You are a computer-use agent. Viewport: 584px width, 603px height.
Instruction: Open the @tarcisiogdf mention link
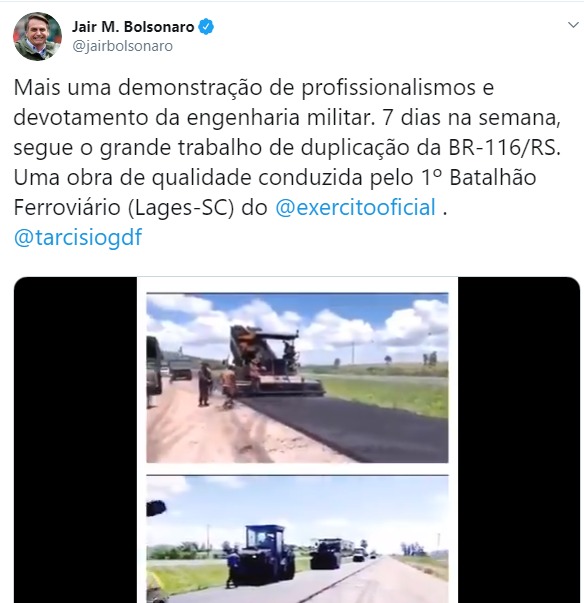78,237
